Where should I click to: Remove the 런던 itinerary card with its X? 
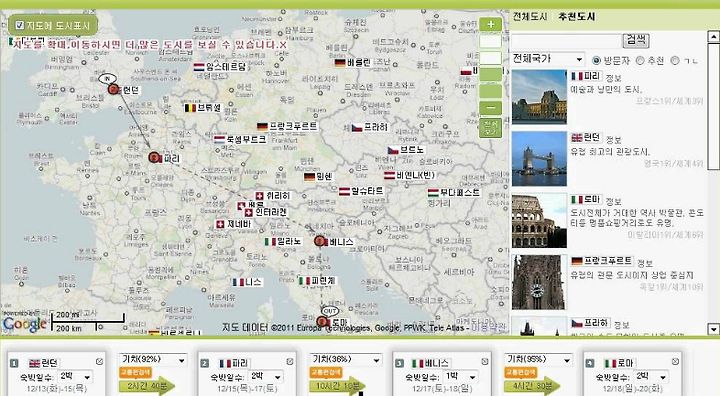tap(99, 362)
